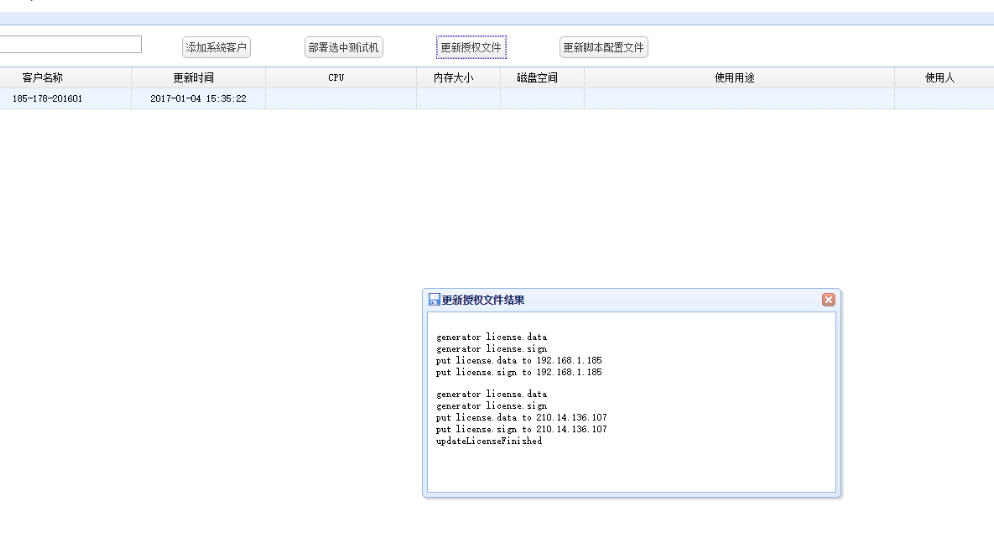This screenshot has width=994, height=538.
Task: Focus the search input field at top left
Action: click(x=70, y=44)
